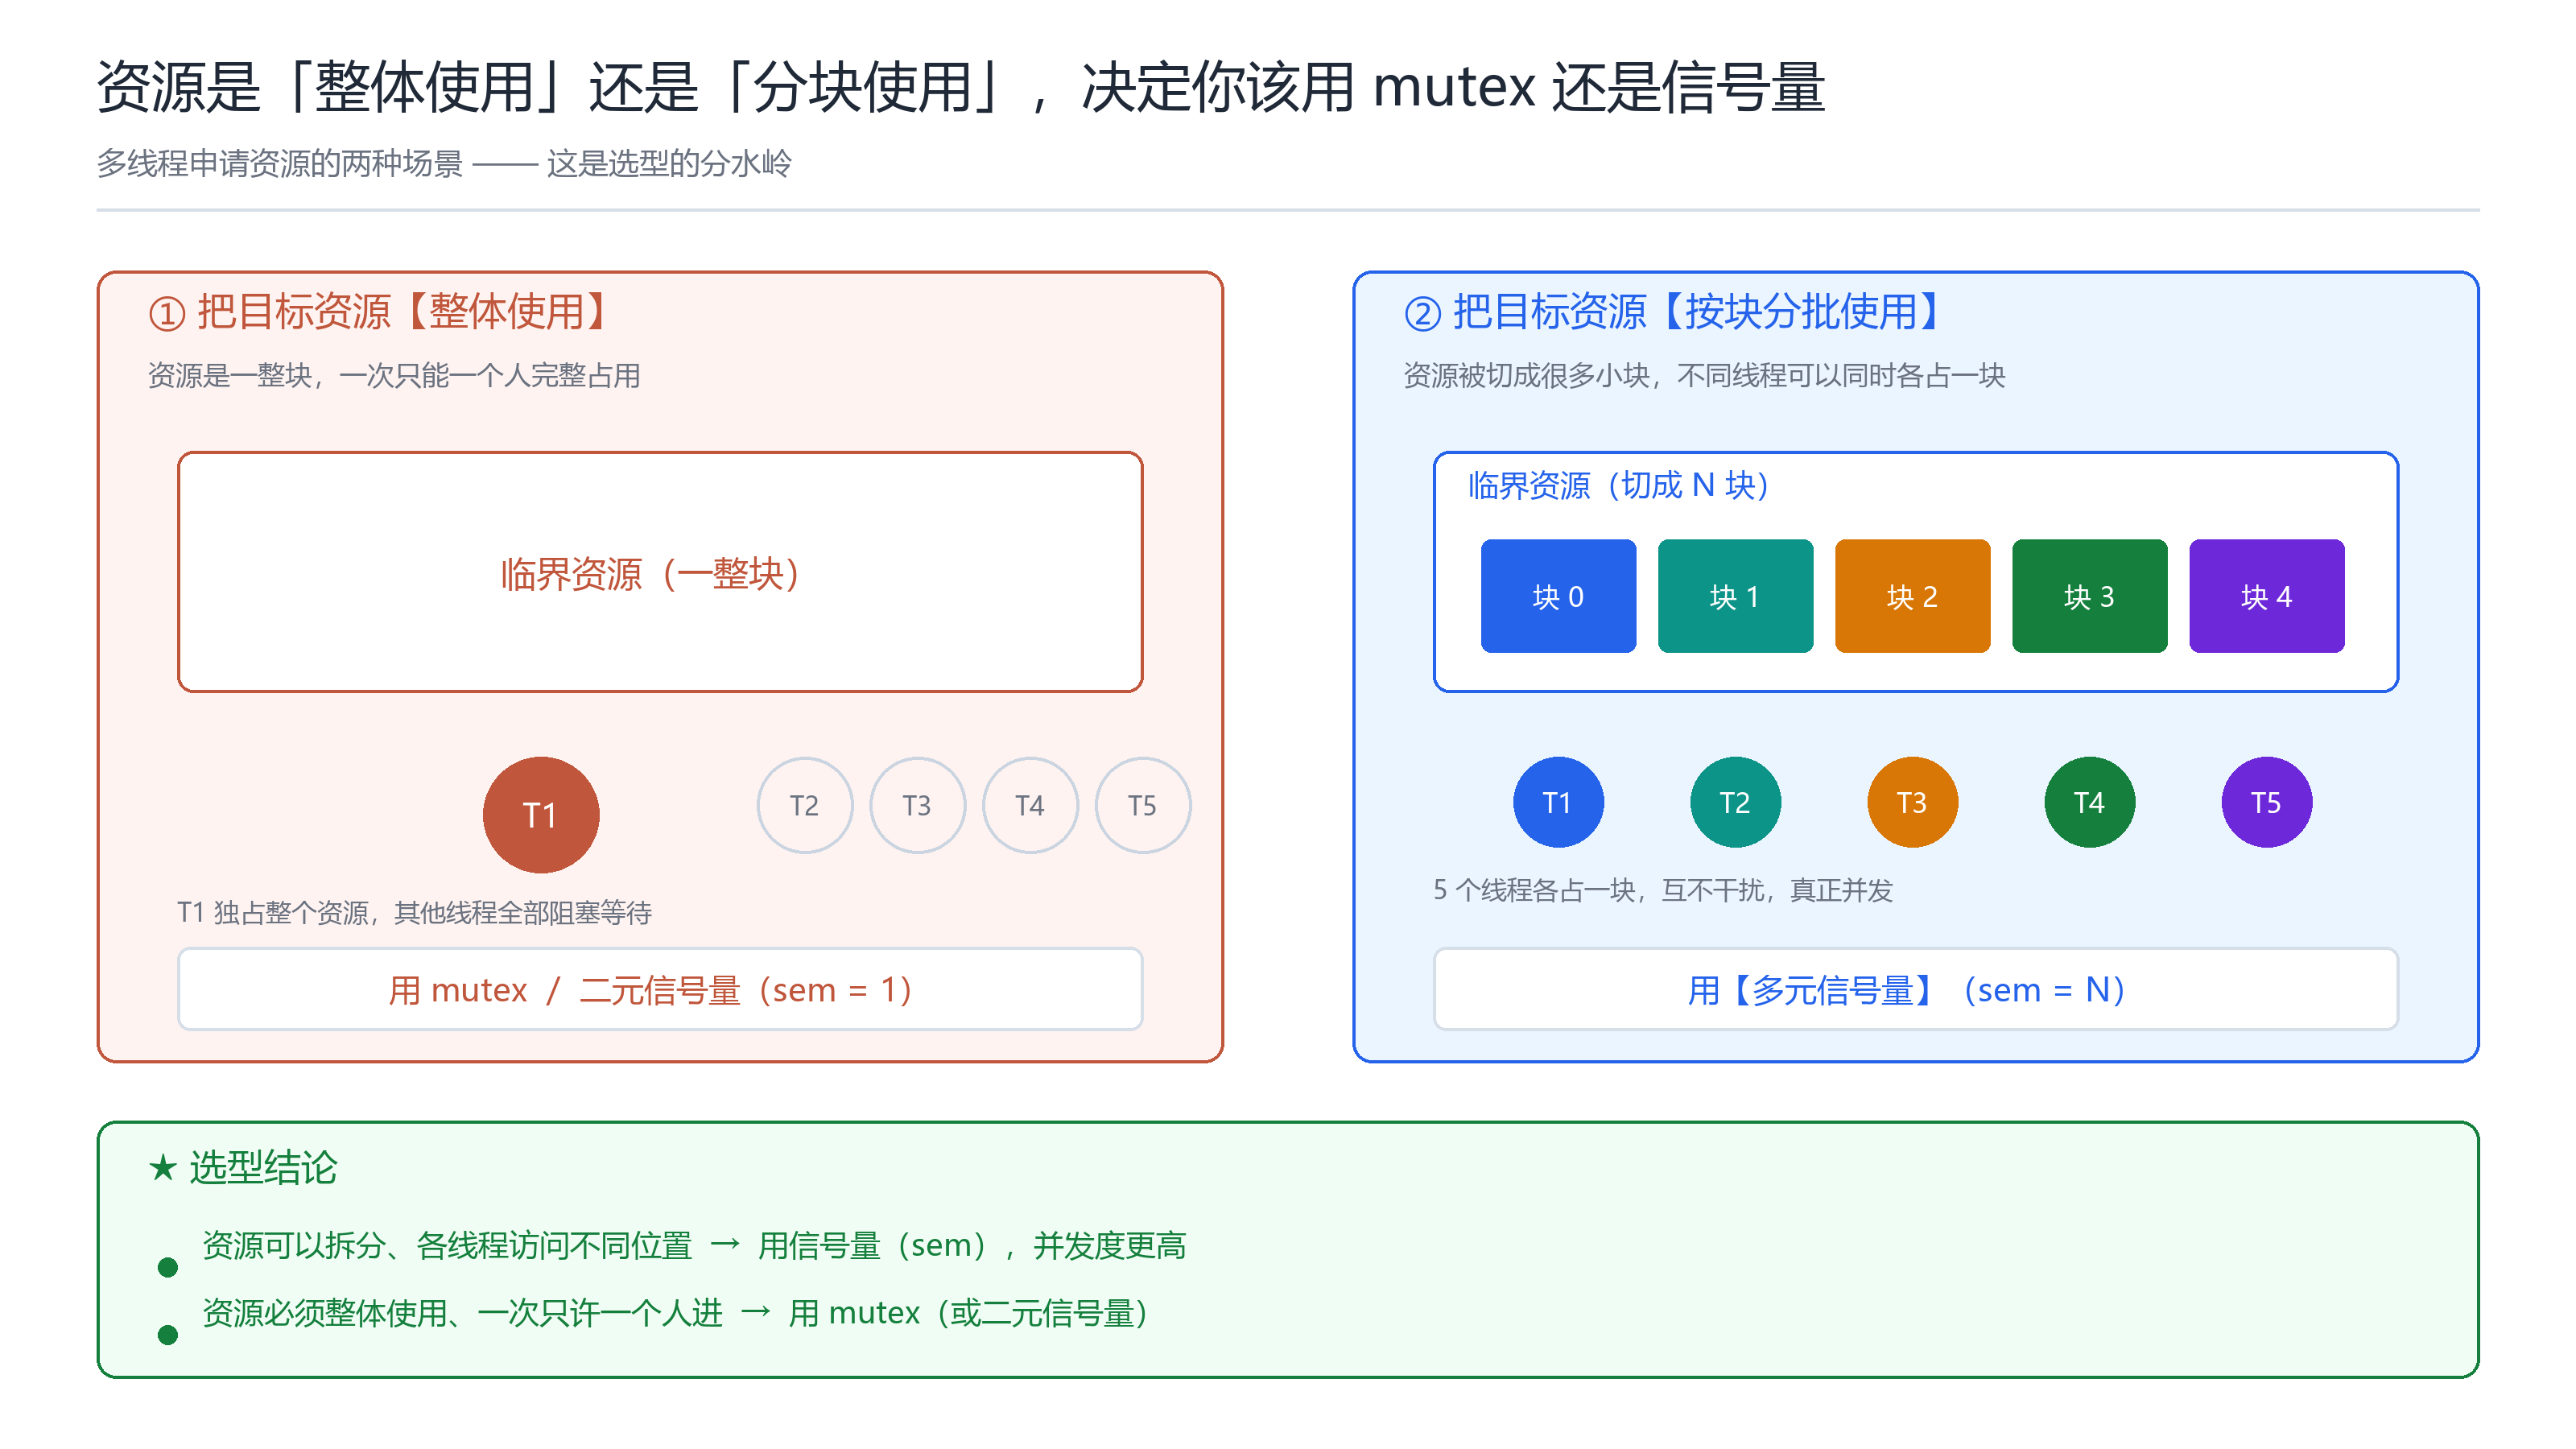Select the green T4 thread circle
2576x1449 pixels.
coord(2089,802)
